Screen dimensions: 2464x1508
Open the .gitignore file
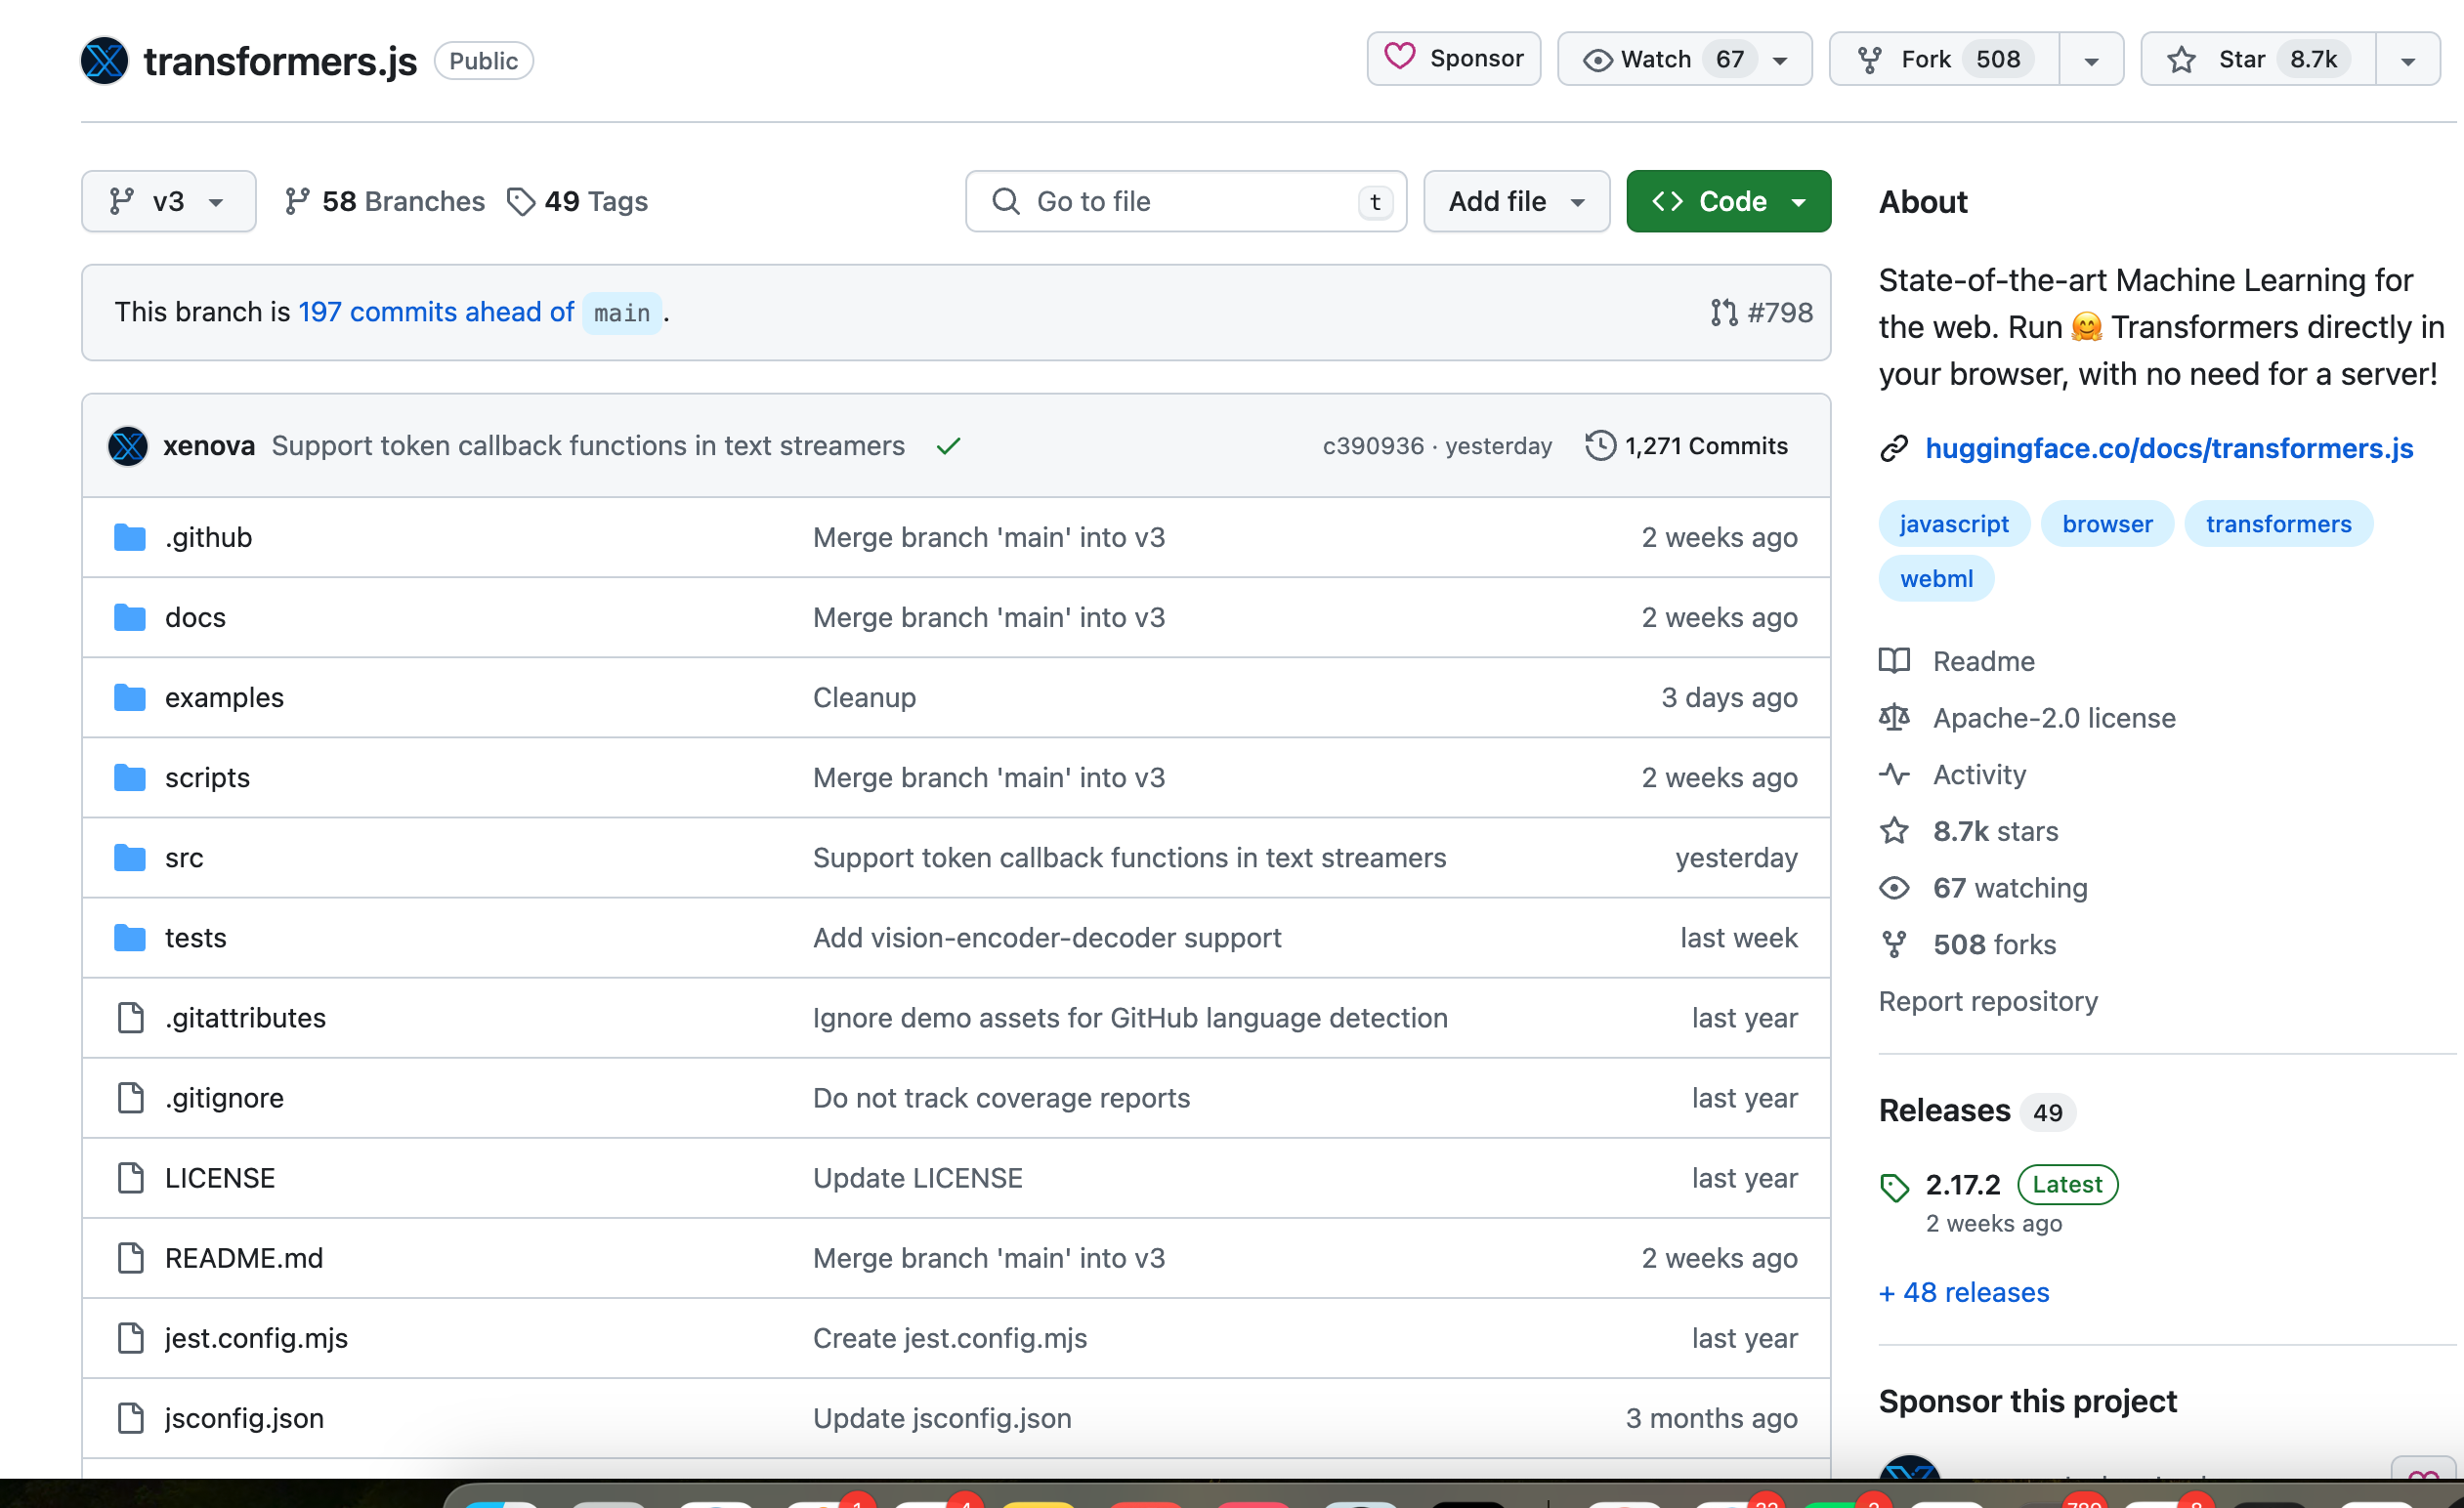pos(224,1097)
